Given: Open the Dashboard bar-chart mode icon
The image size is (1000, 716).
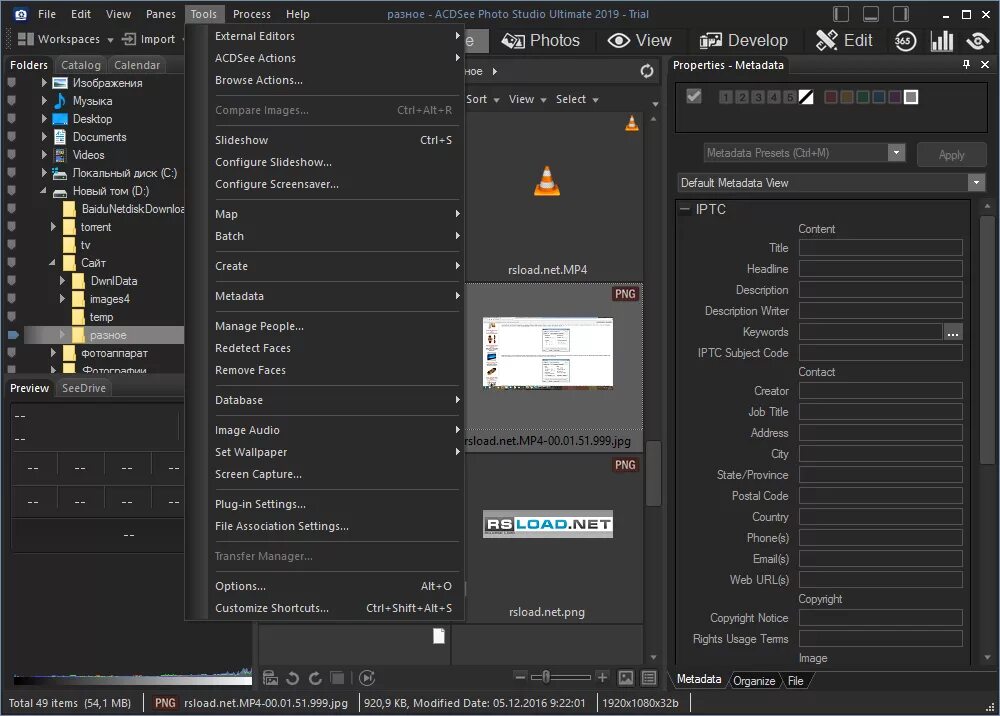Looking at the screenshot, I should [x=942, y=41].
